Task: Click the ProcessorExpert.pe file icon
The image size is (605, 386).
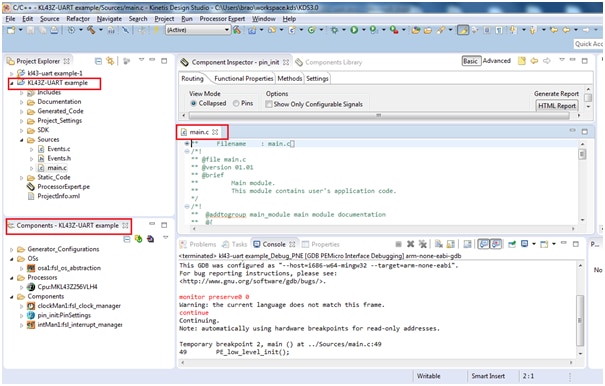Action: [x=31, y=187]
